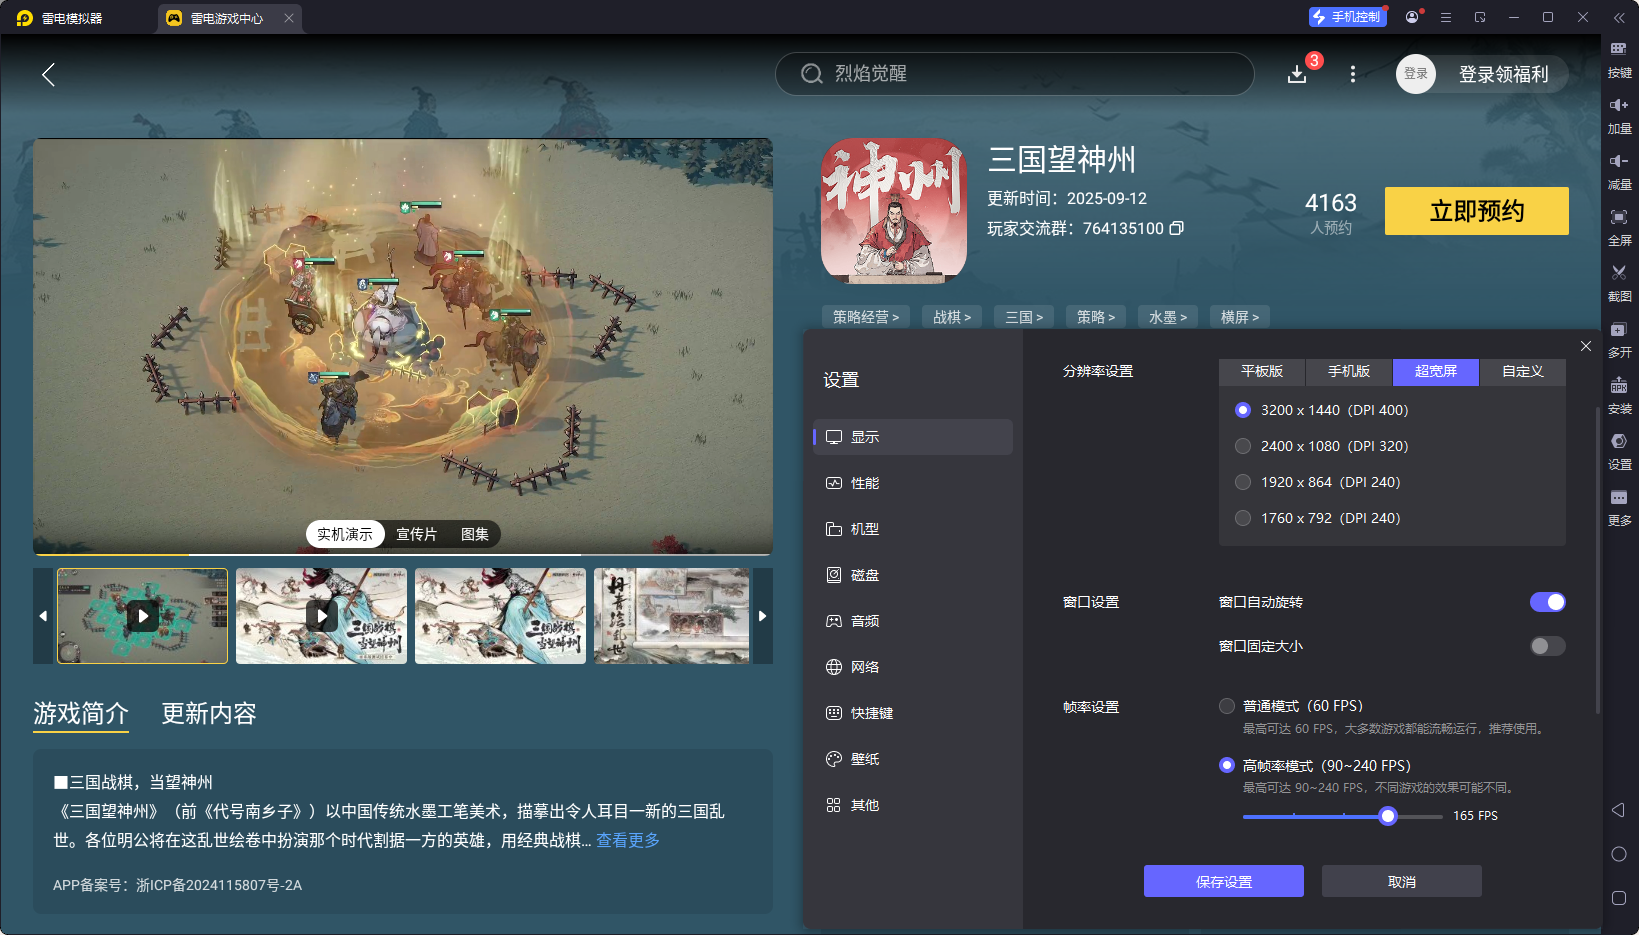
Task: Click the 烈焰觉醒 search field
Action: pos(1013,74)
